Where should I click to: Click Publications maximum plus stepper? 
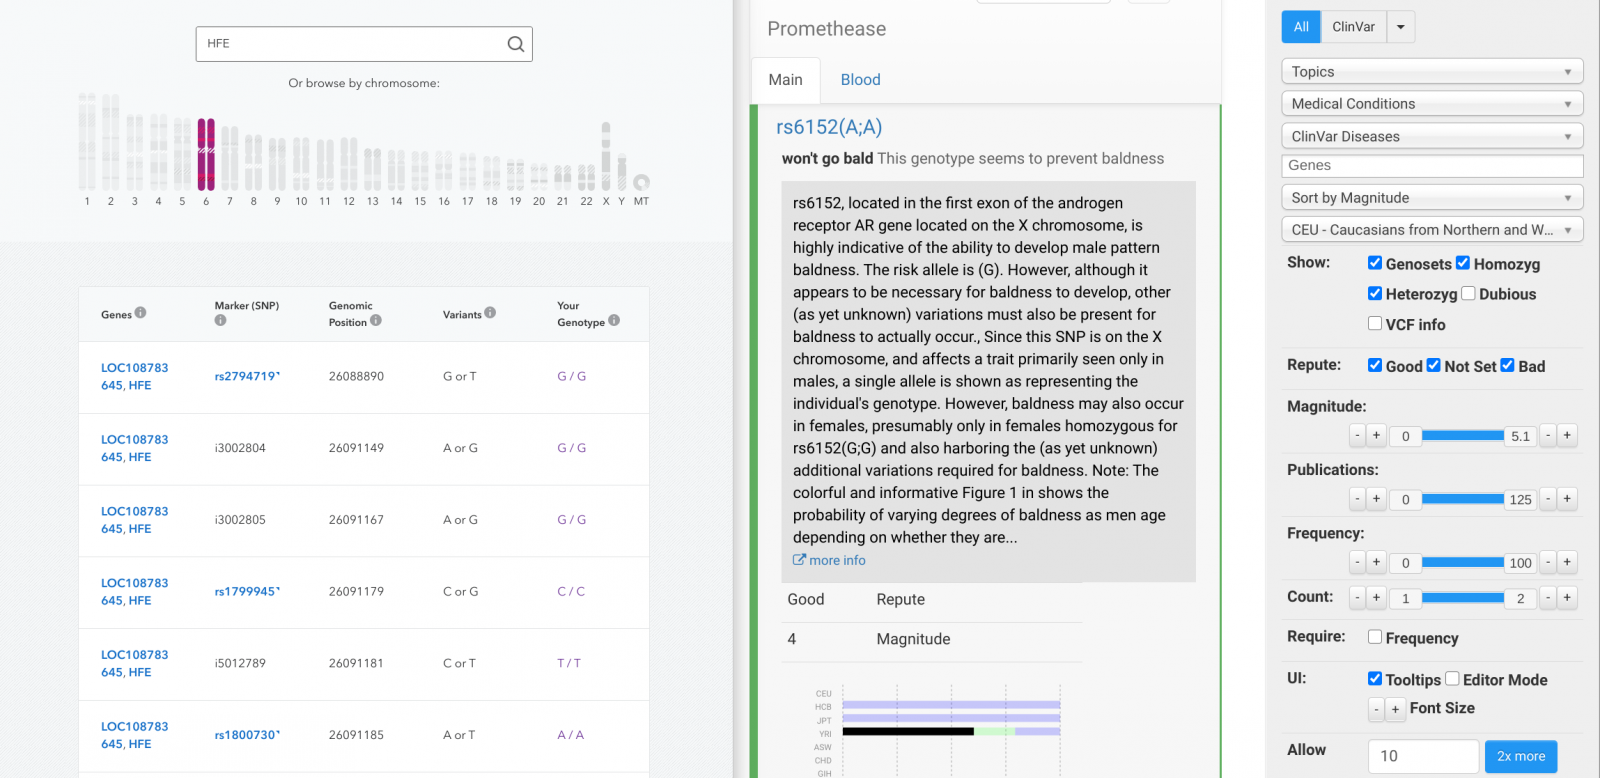[1567, 498]
